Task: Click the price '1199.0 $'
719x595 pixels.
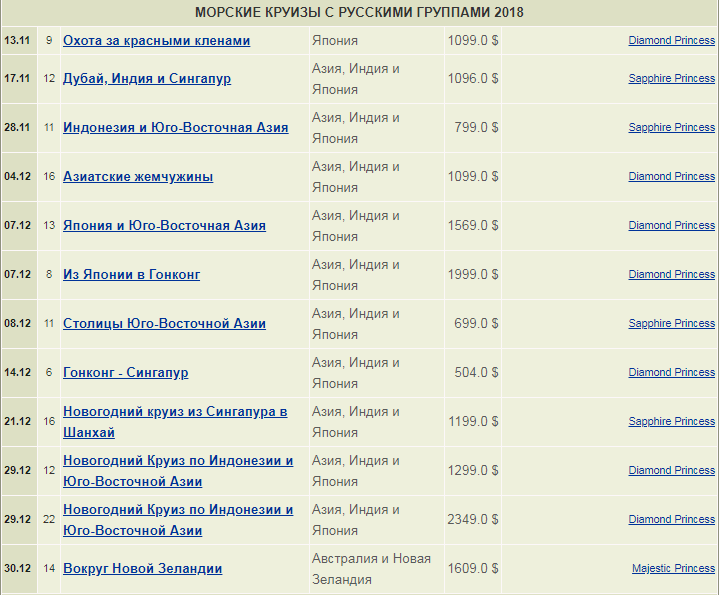Action: [473, 422]
